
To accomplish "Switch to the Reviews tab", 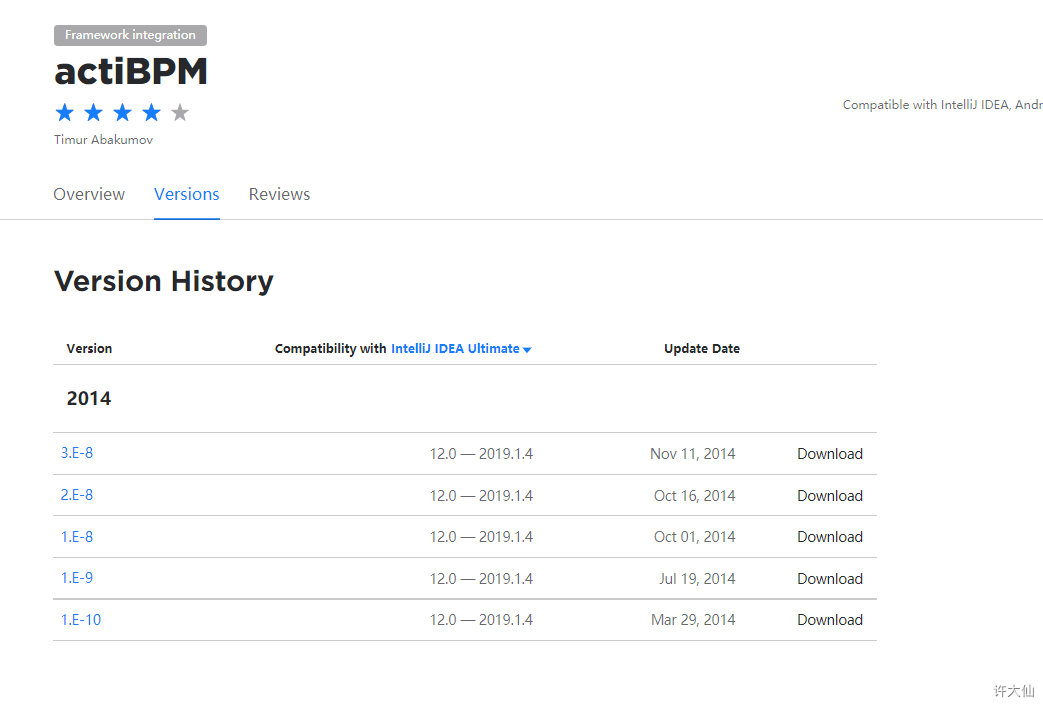I will point(279,194).
